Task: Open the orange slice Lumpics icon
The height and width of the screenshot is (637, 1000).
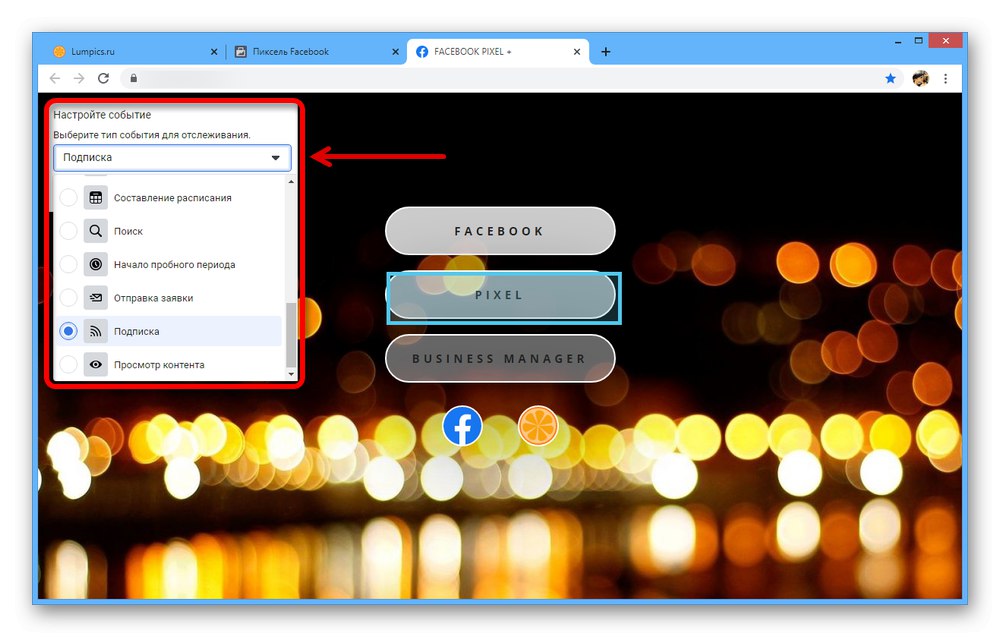Action: (538, 425)
